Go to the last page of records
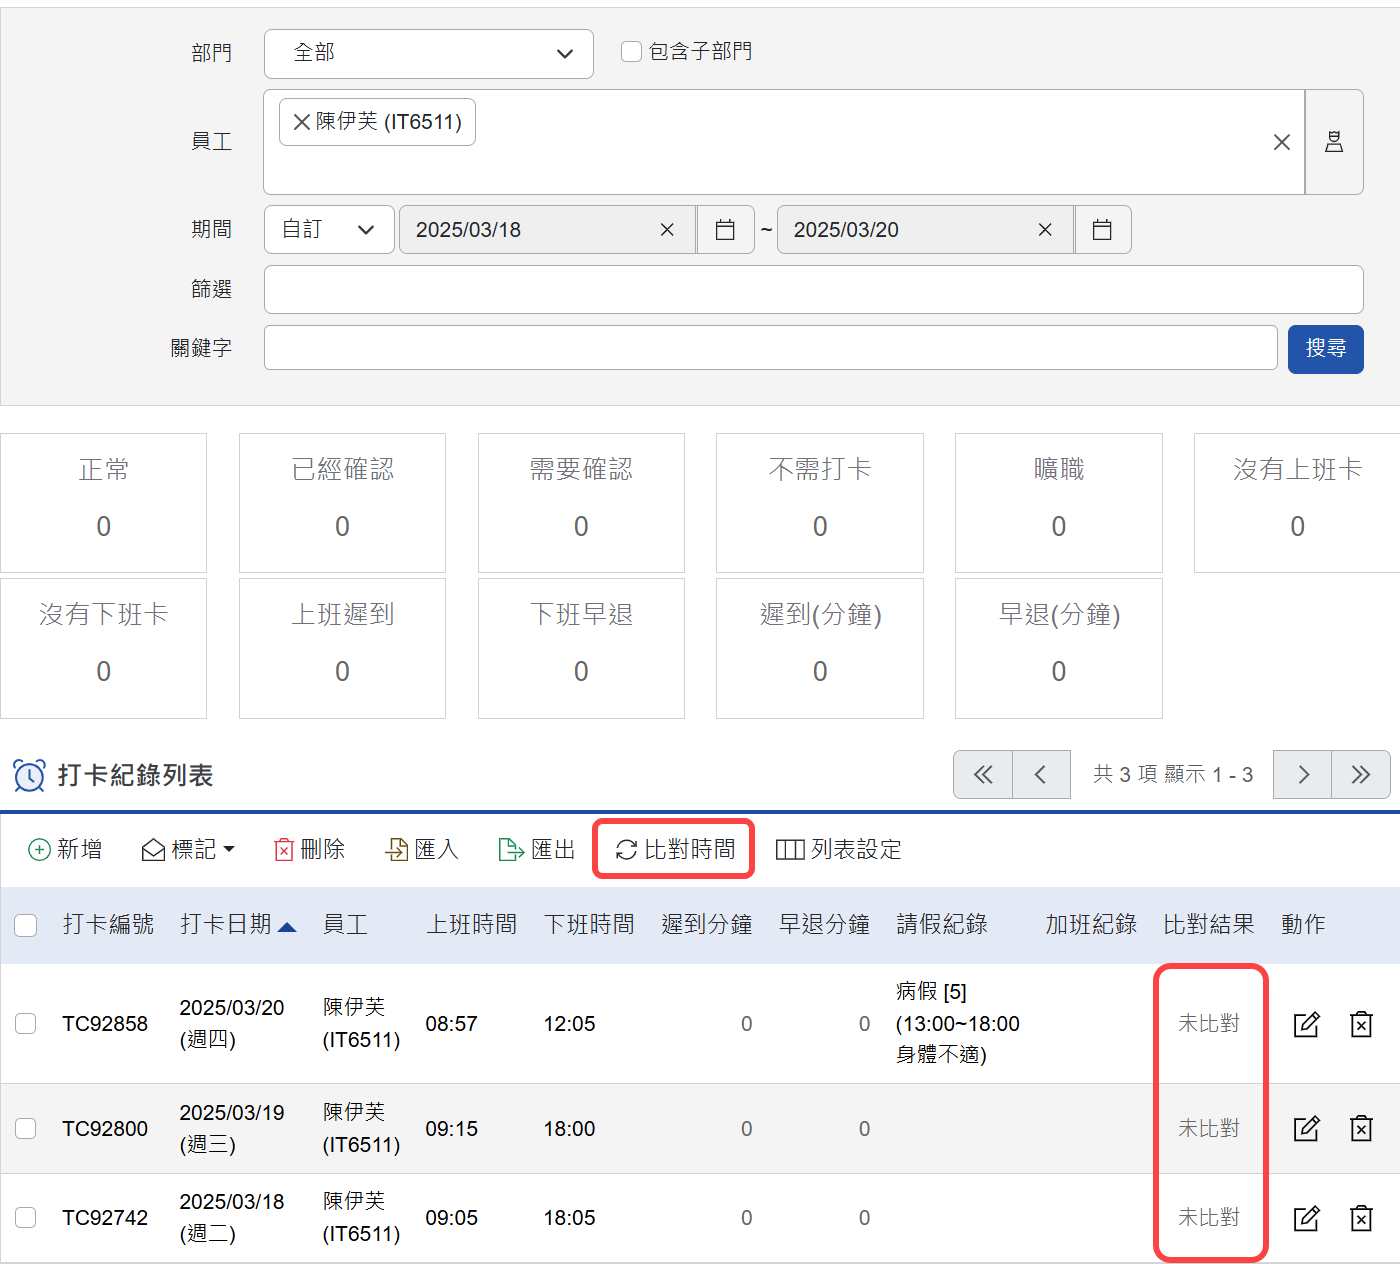Image resolution: width=1400 pixels, height=1264 pixels. pos(1361,775)
